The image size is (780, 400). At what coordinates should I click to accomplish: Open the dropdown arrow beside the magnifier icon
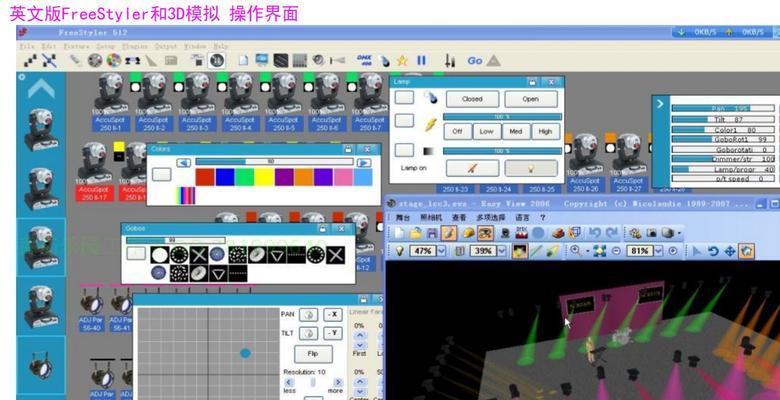tap(586, 252)
